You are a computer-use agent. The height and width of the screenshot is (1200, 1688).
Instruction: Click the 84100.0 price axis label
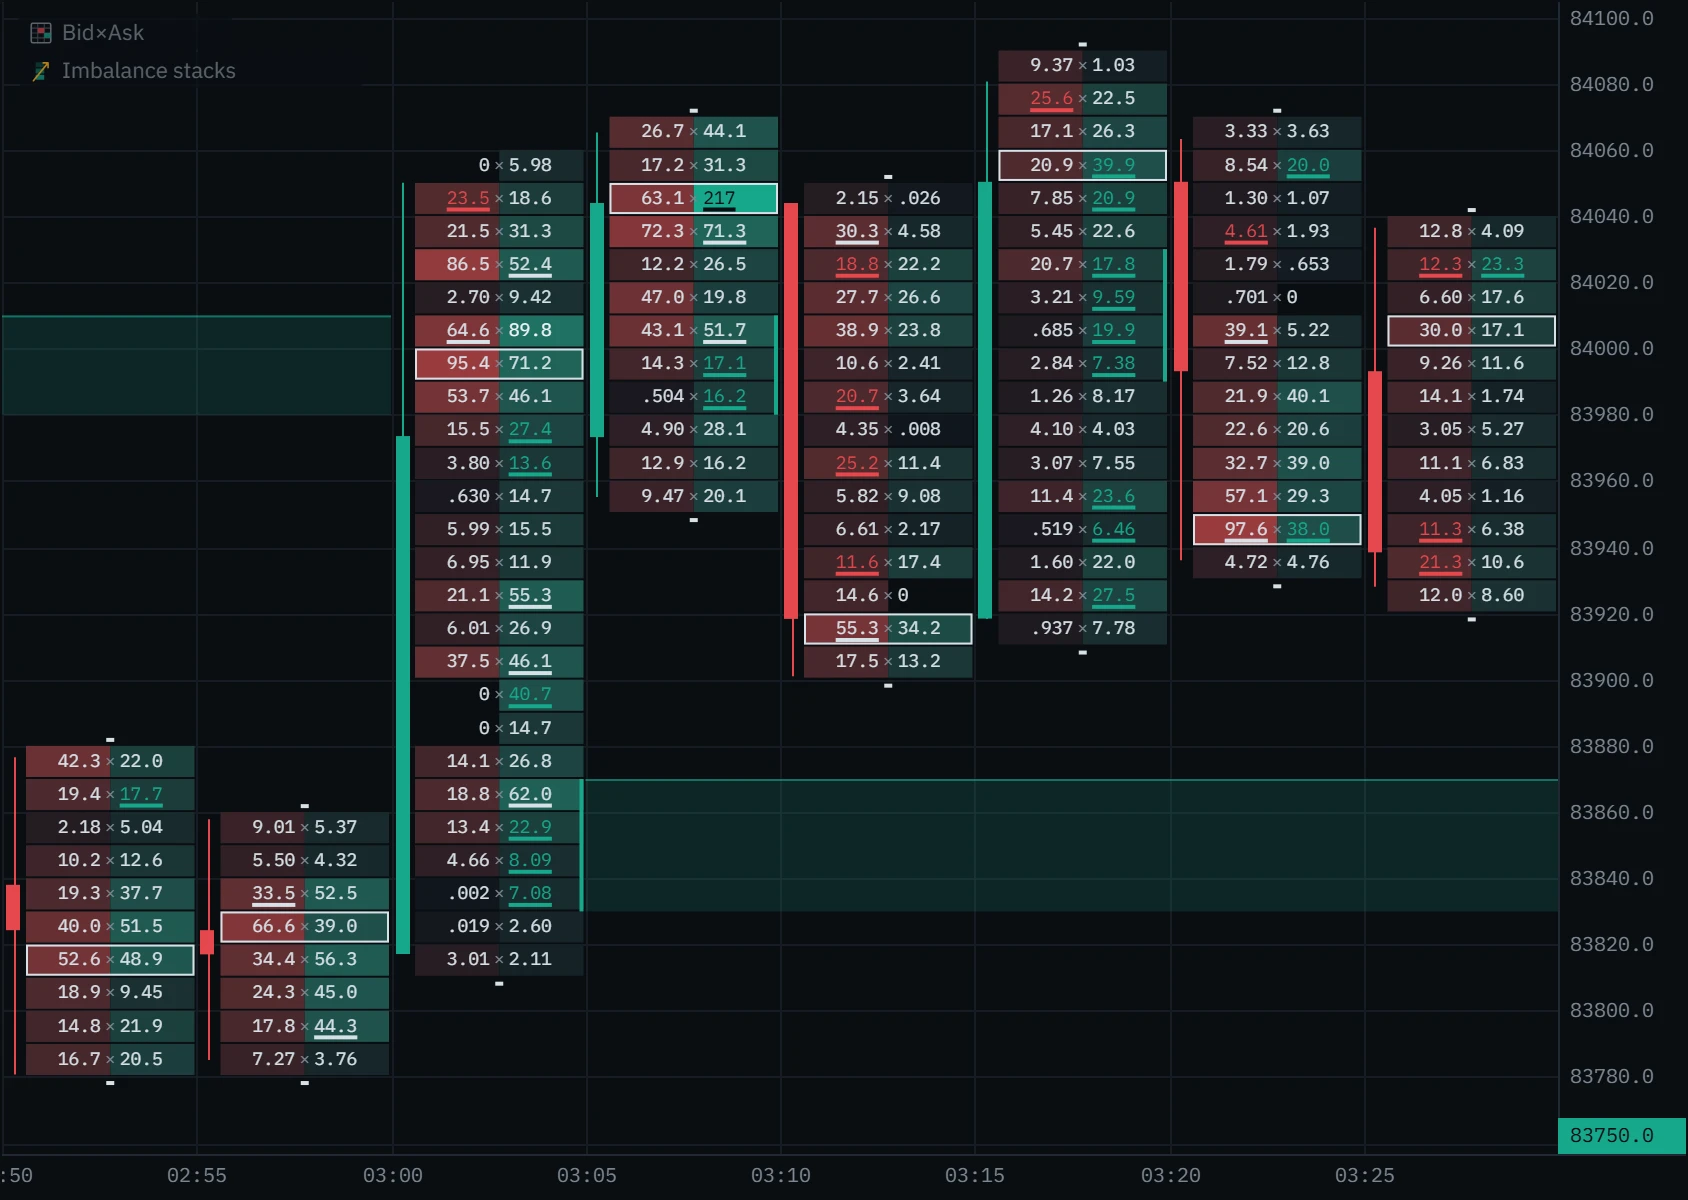[1611, 18]
